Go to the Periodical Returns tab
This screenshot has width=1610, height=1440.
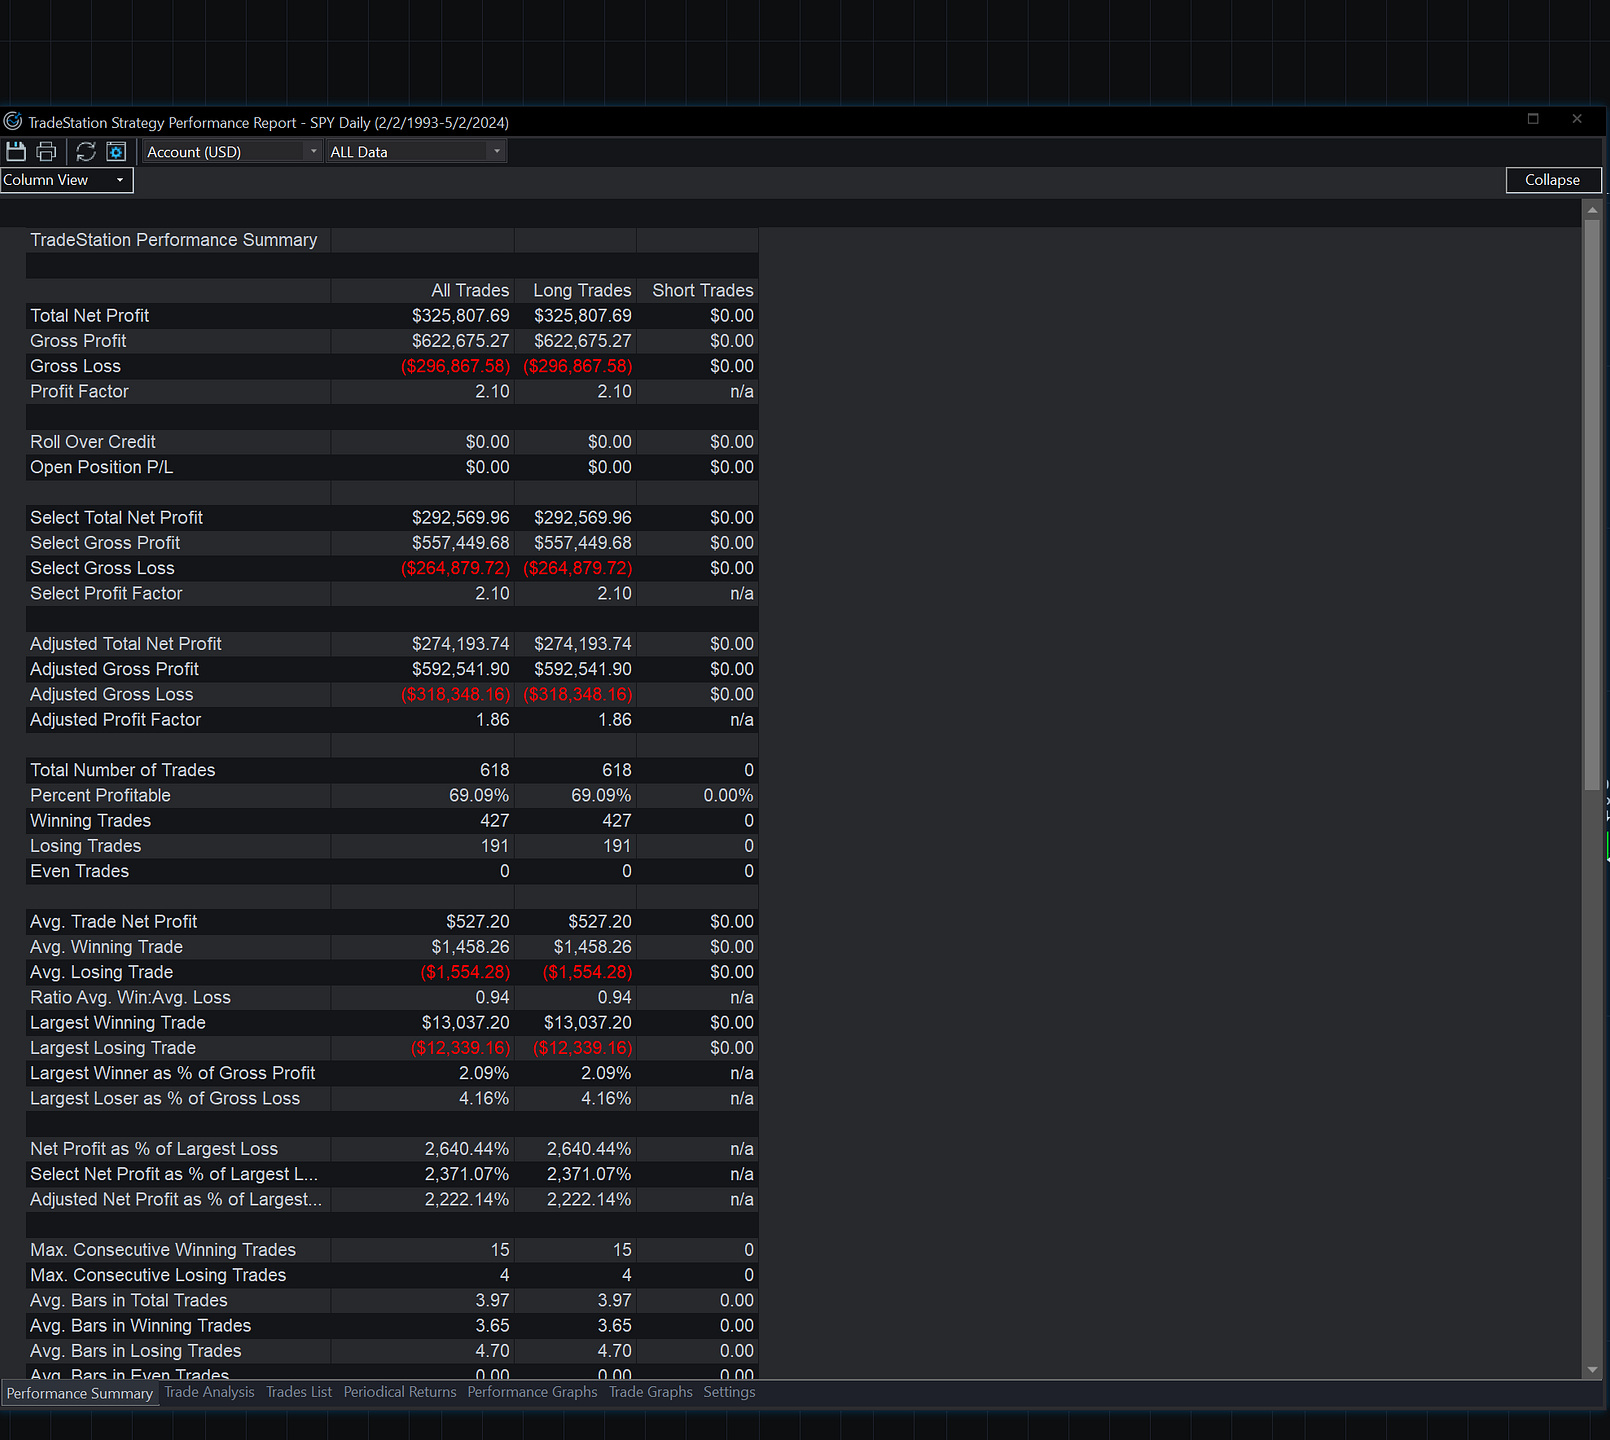point(400,1392)
